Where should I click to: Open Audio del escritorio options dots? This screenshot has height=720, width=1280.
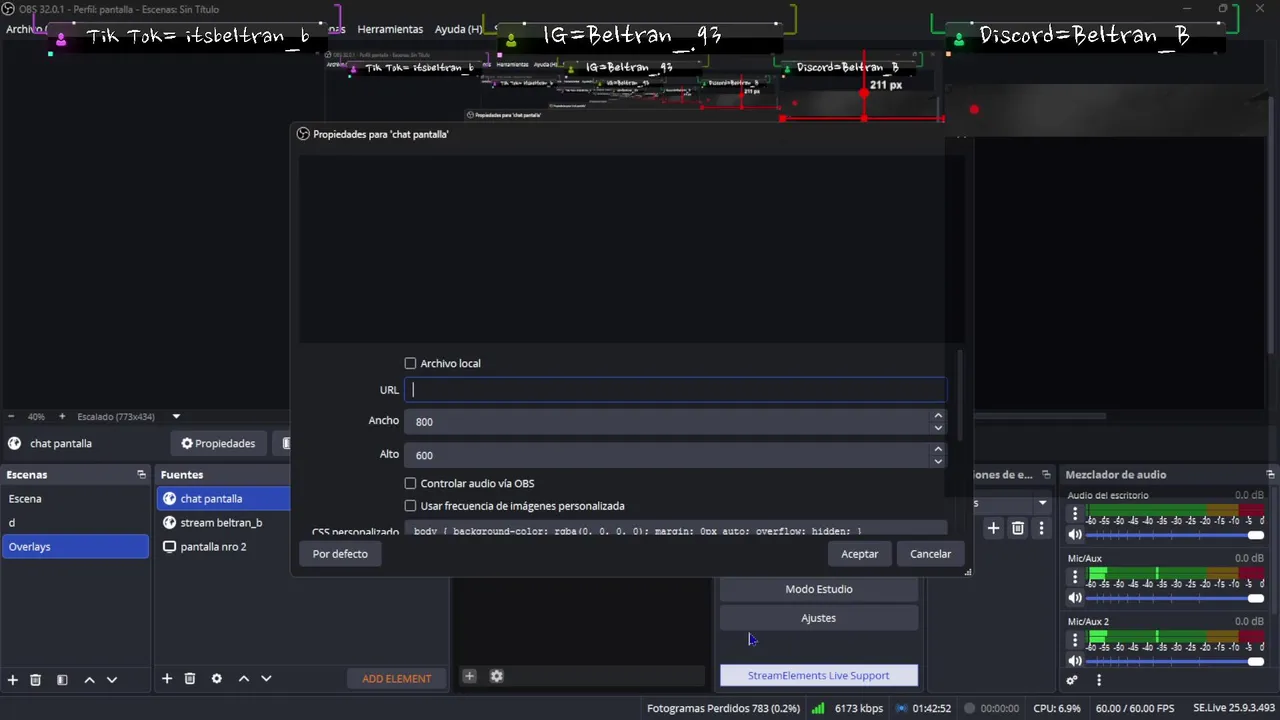tap(1075, 514)
